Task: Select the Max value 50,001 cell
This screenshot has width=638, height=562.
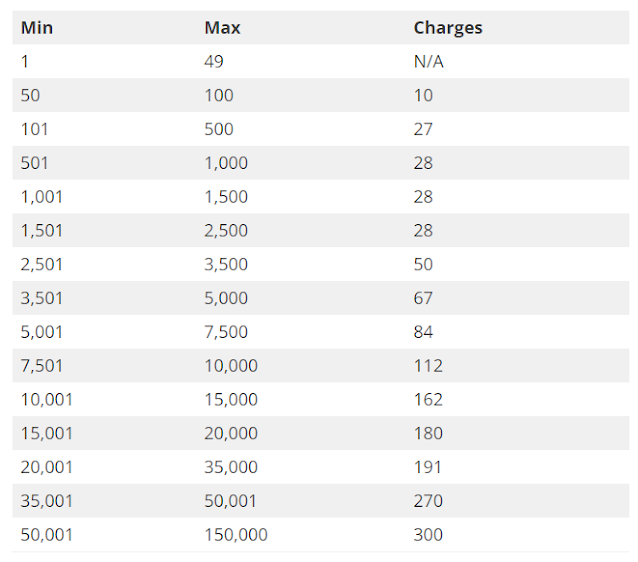Action: (230, 501)
